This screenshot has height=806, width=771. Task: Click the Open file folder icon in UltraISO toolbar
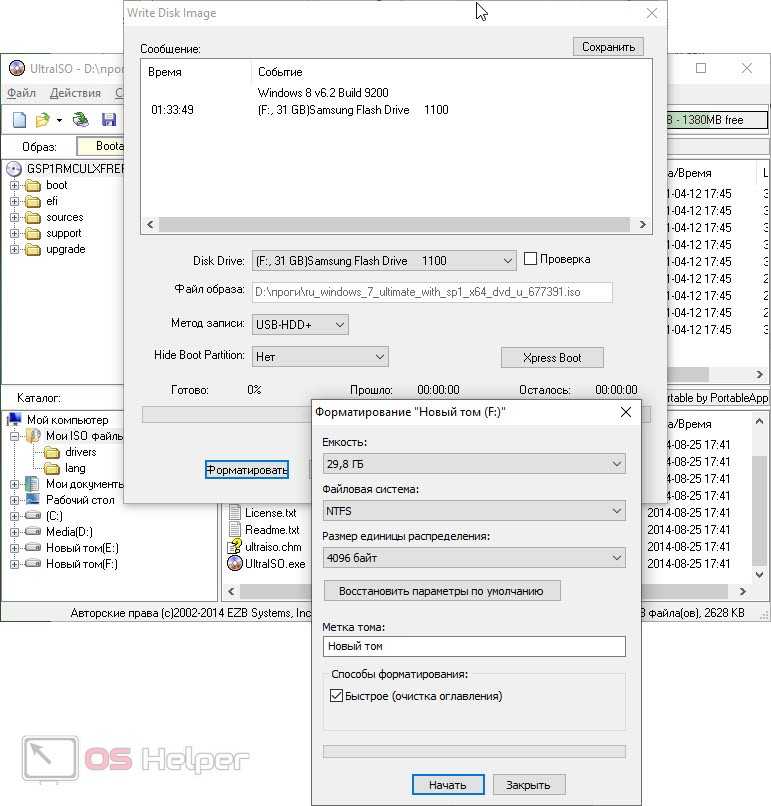click(43, 120)
